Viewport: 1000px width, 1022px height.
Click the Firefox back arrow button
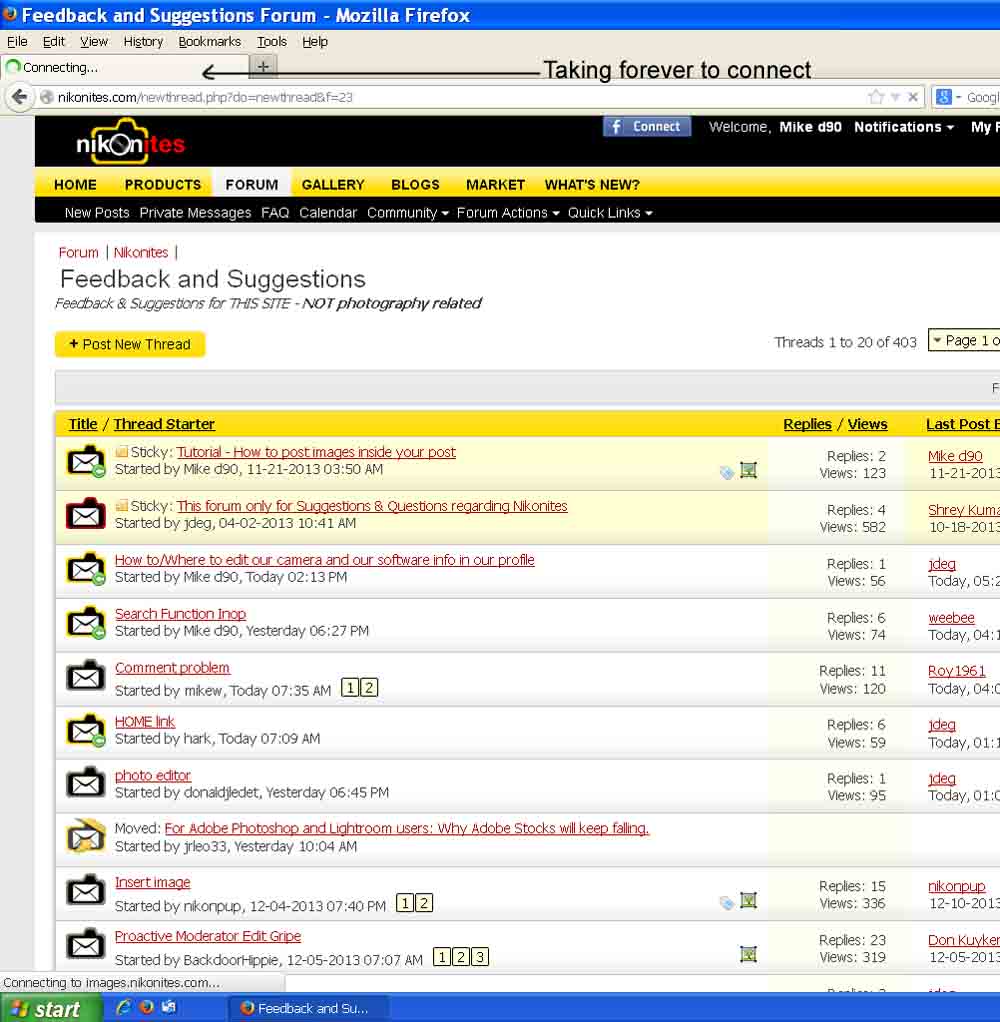pyautogui.click(x=19, y=97)
